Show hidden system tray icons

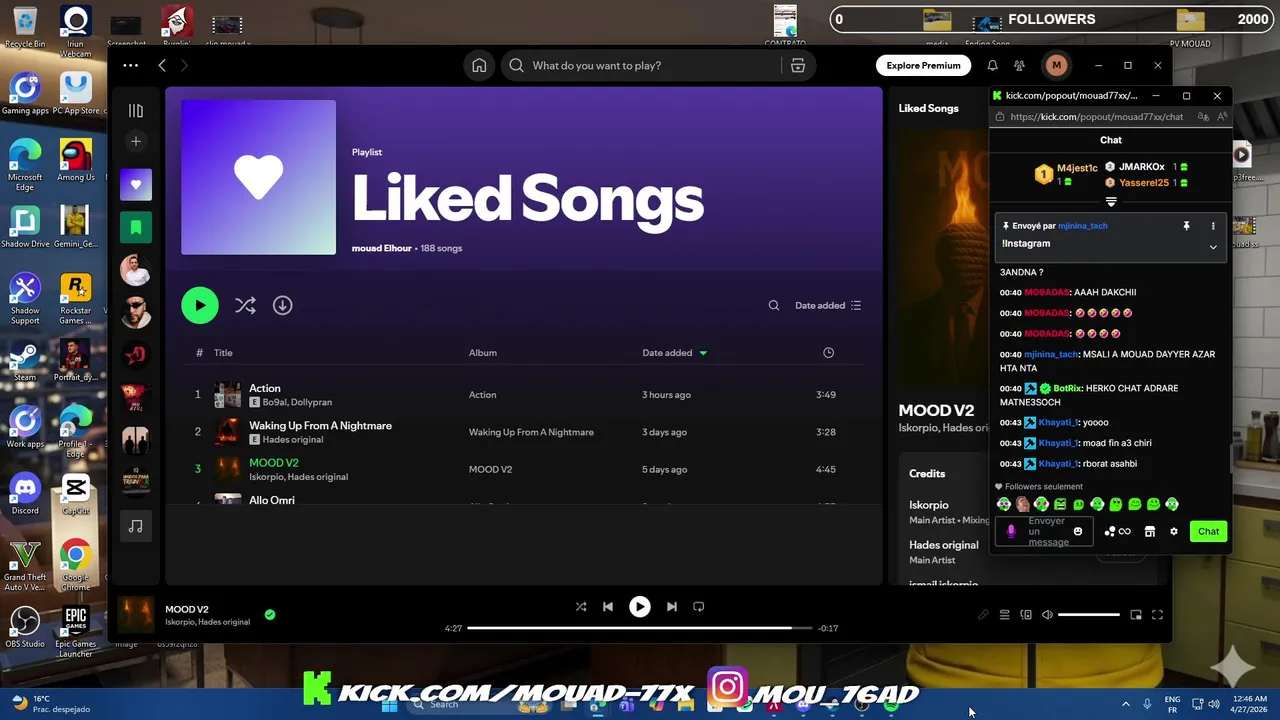pos(1125,704)
